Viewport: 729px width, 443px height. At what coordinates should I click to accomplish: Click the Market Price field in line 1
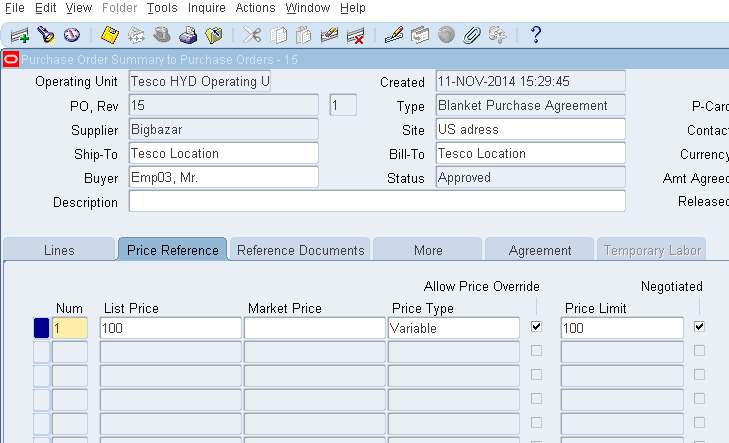point(313,328)
